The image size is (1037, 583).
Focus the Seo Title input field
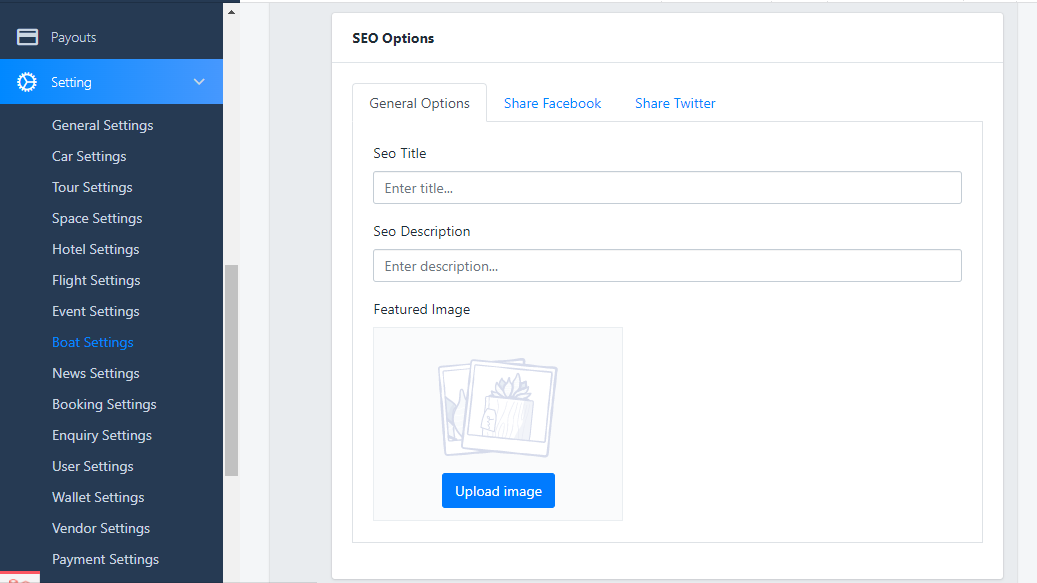pyautogui.click(x=667, y=188)
